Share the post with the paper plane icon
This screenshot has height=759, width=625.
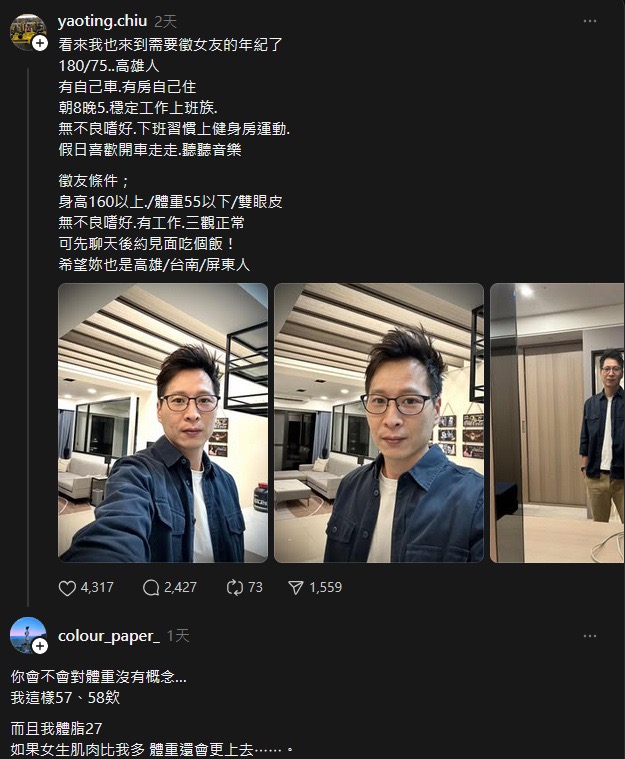(x=295, y=588)
